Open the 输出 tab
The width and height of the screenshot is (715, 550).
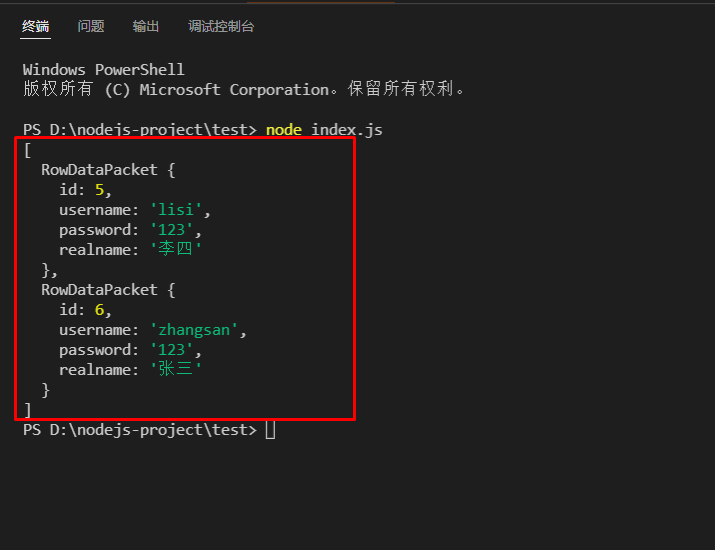pos(146,26)
